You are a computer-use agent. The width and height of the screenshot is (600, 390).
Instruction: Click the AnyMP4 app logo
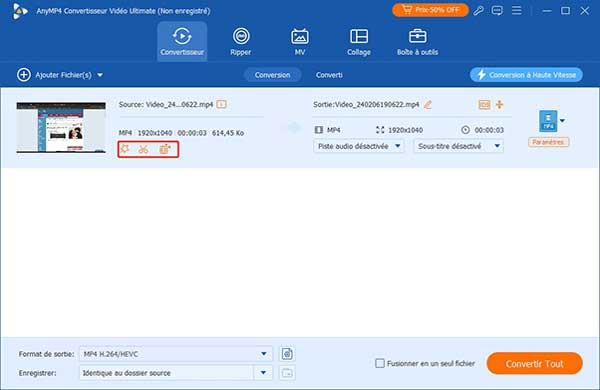point(20,11)
